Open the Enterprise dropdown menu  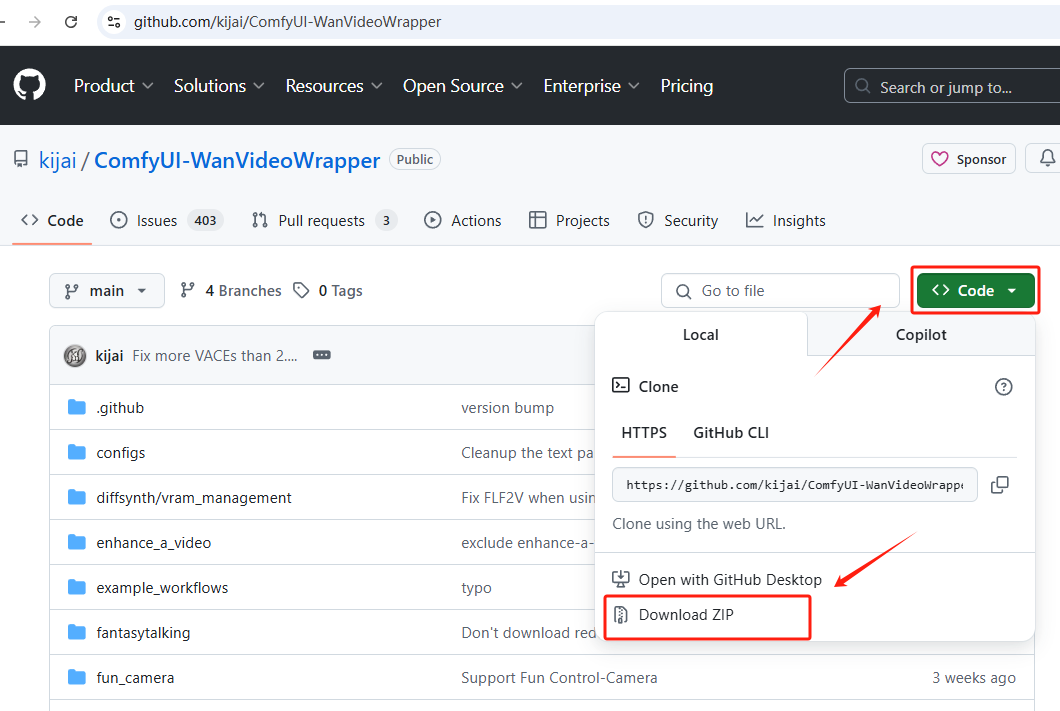(x=592, y=86)
